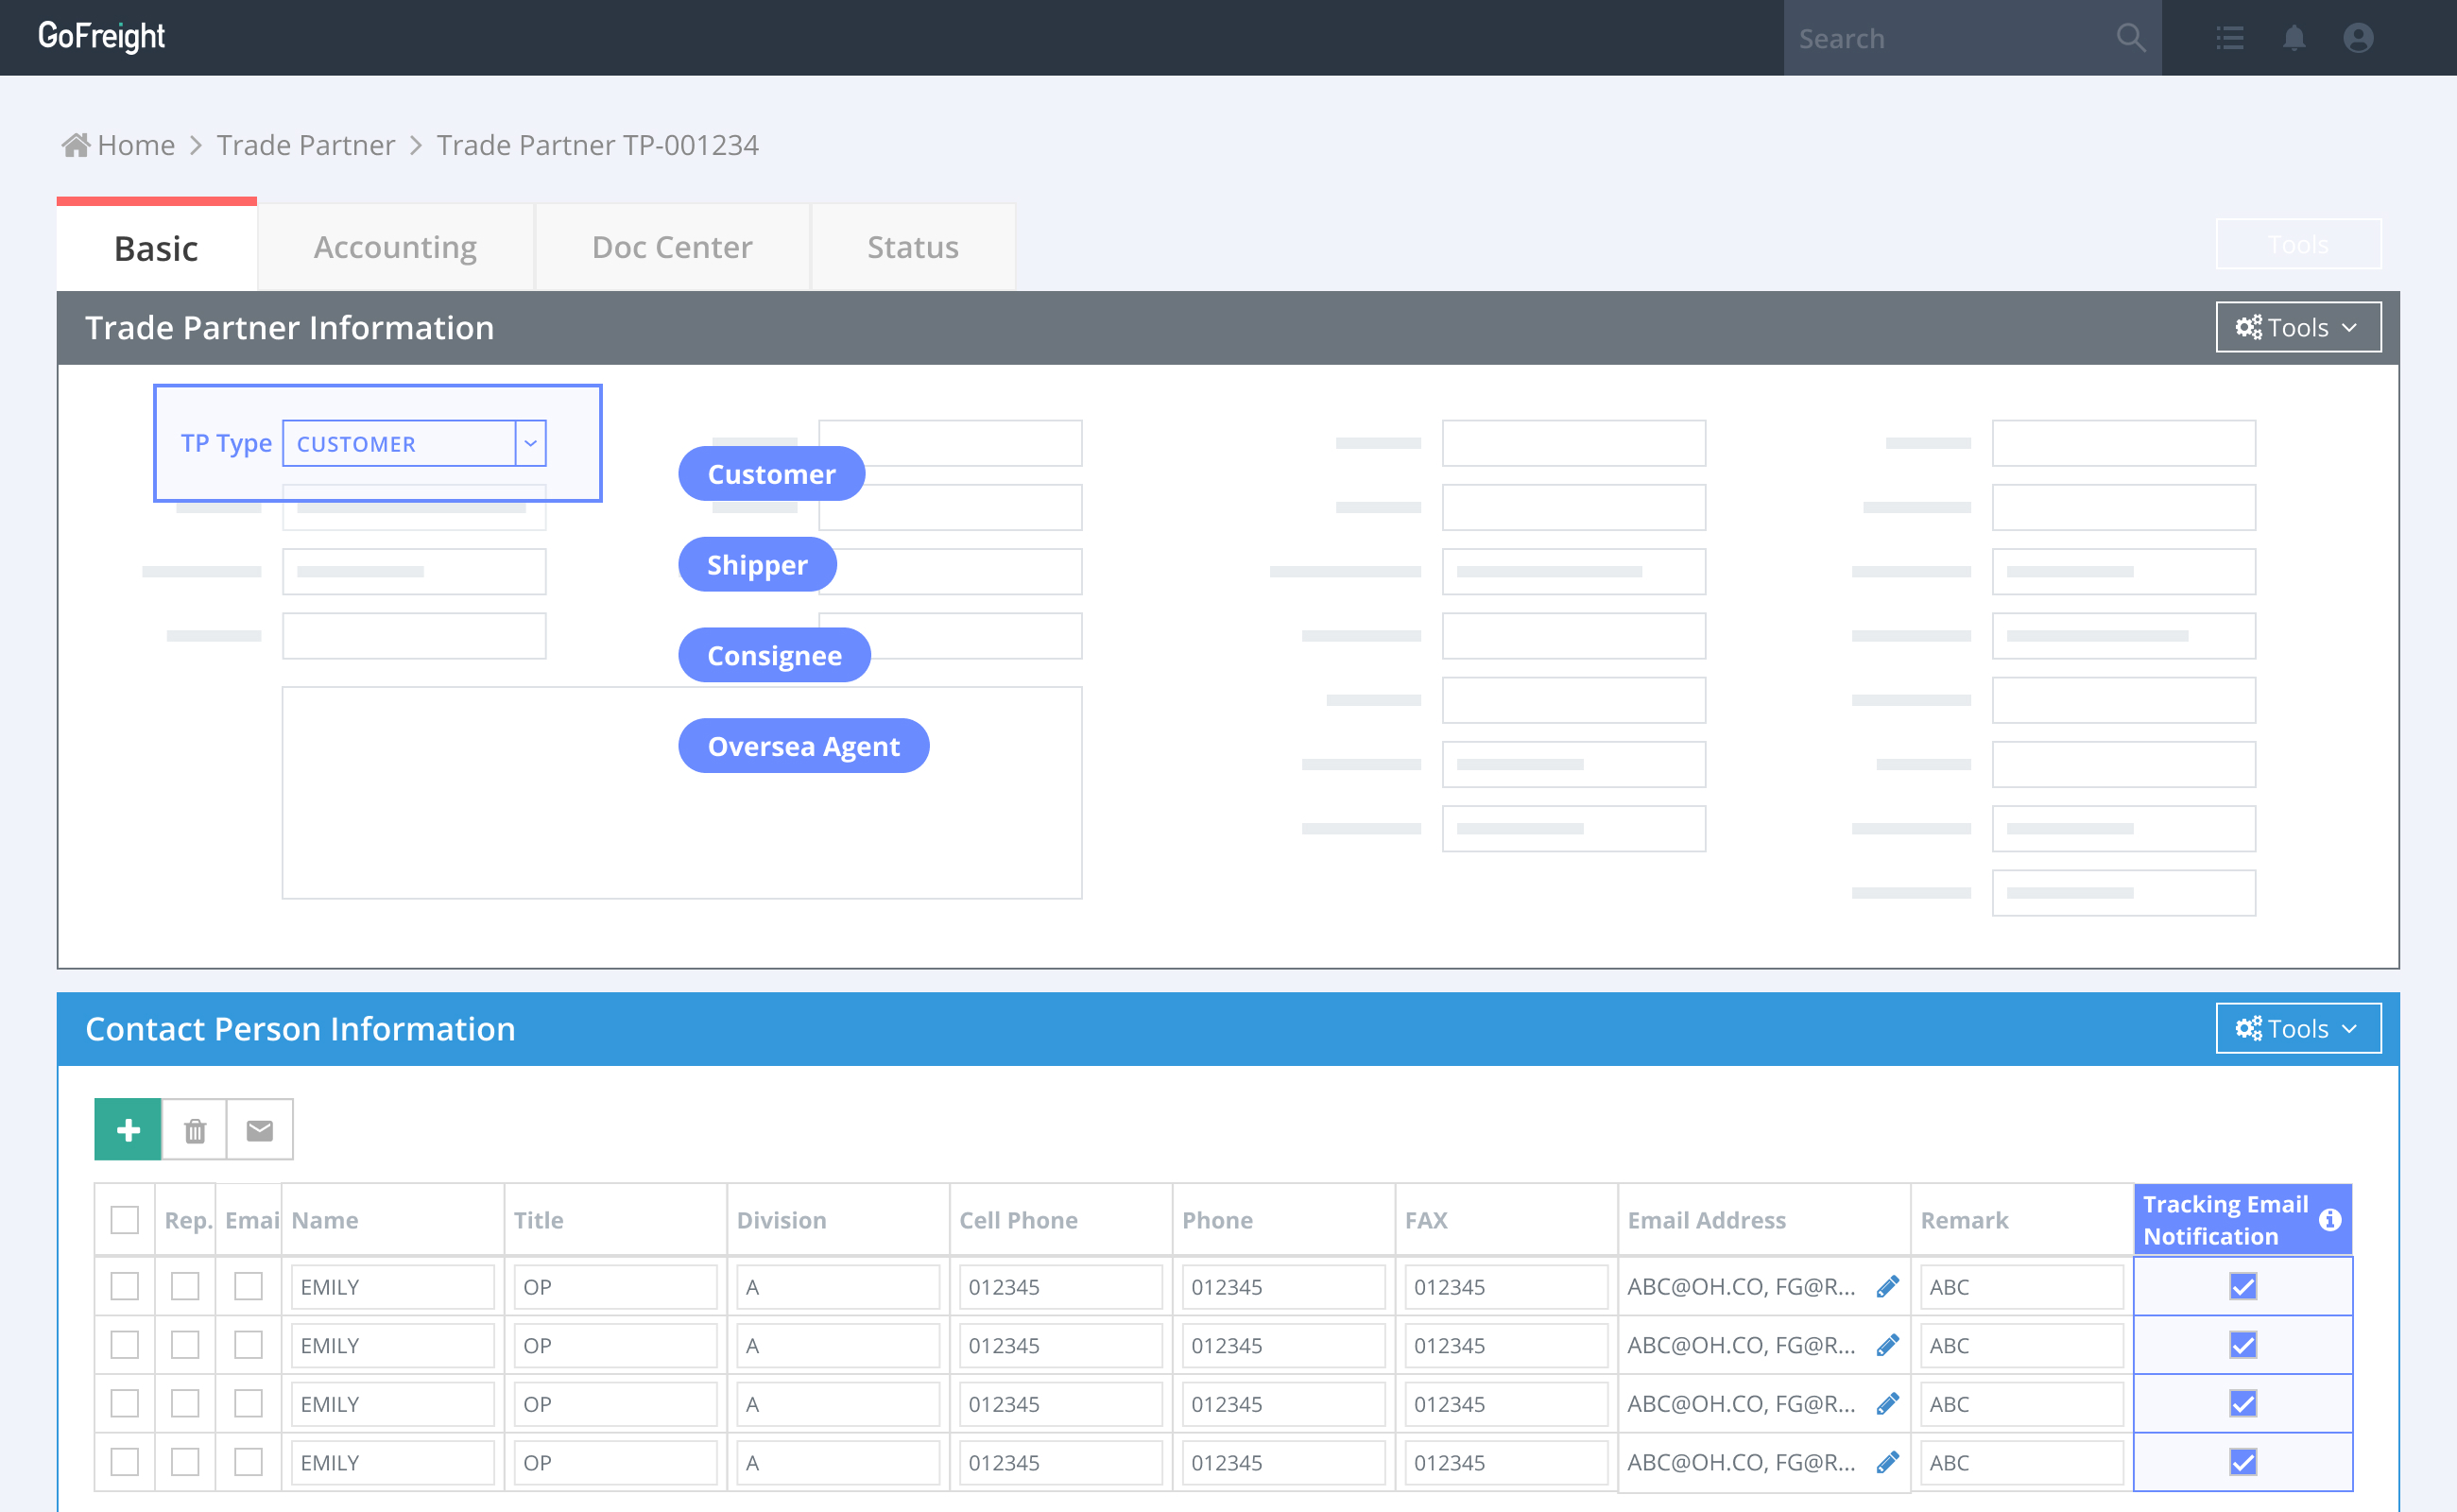The width and height of the screenshot is (2457, 1512).
Task: Click the Search input field
Action: (1940, 38)
